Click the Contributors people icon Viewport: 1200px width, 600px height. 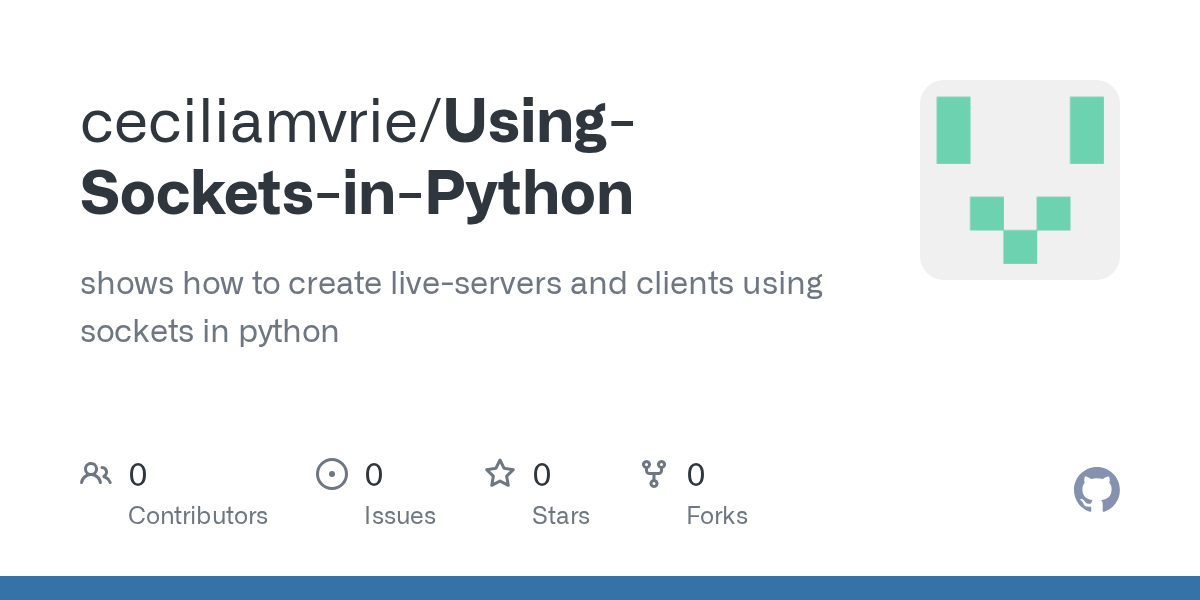point(96,474)
